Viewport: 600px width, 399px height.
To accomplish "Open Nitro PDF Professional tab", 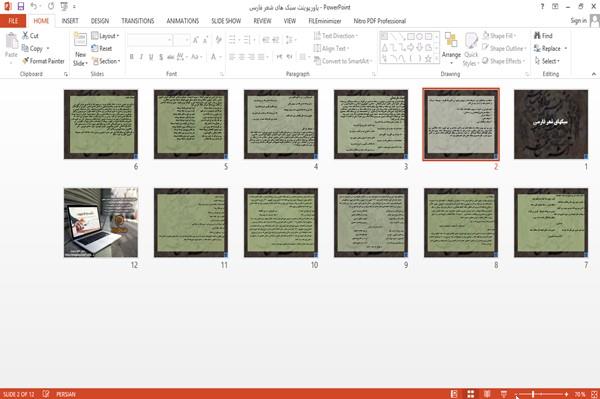I will 380,21.
